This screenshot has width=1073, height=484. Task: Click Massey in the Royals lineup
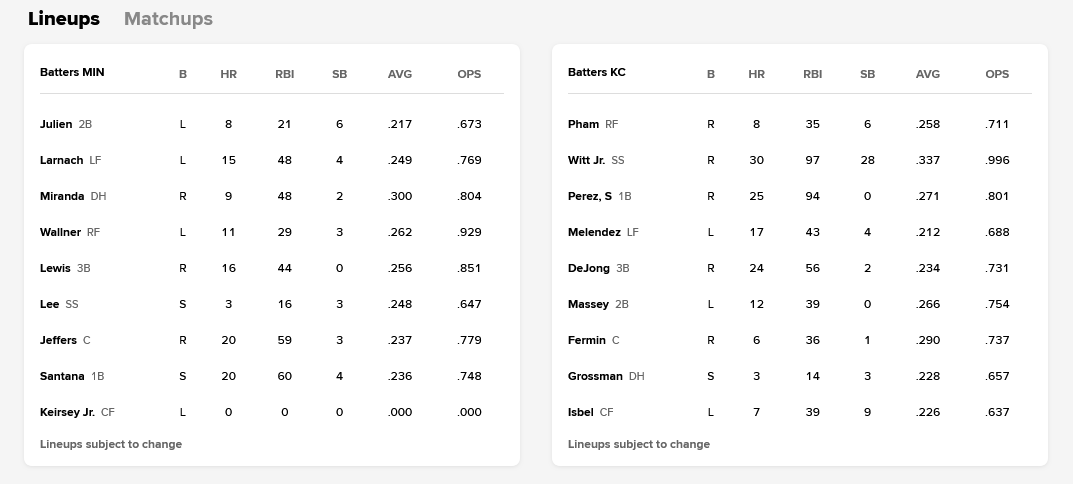(588, 304)
